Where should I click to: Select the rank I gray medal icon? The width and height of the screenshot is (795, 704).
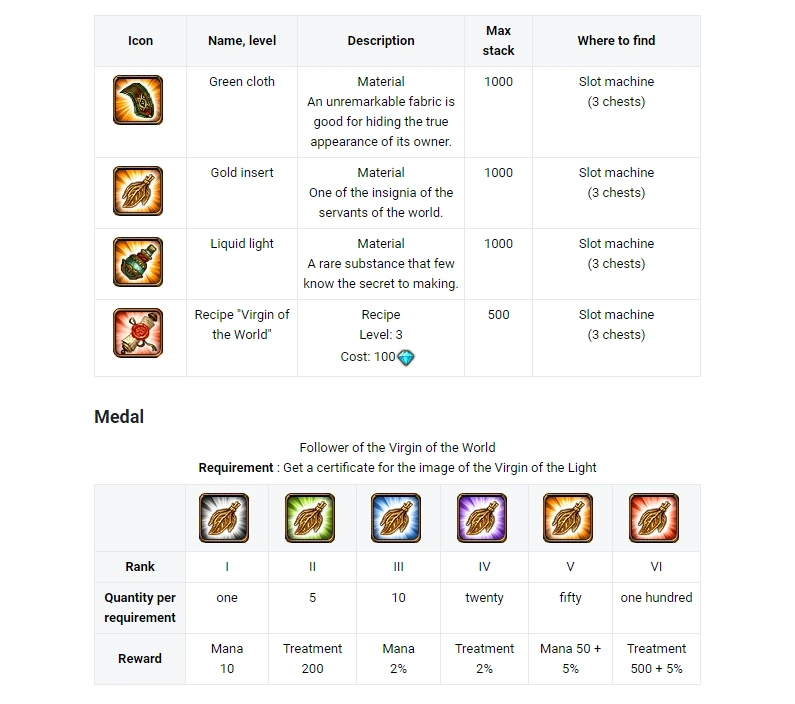[x=226, y=518]
